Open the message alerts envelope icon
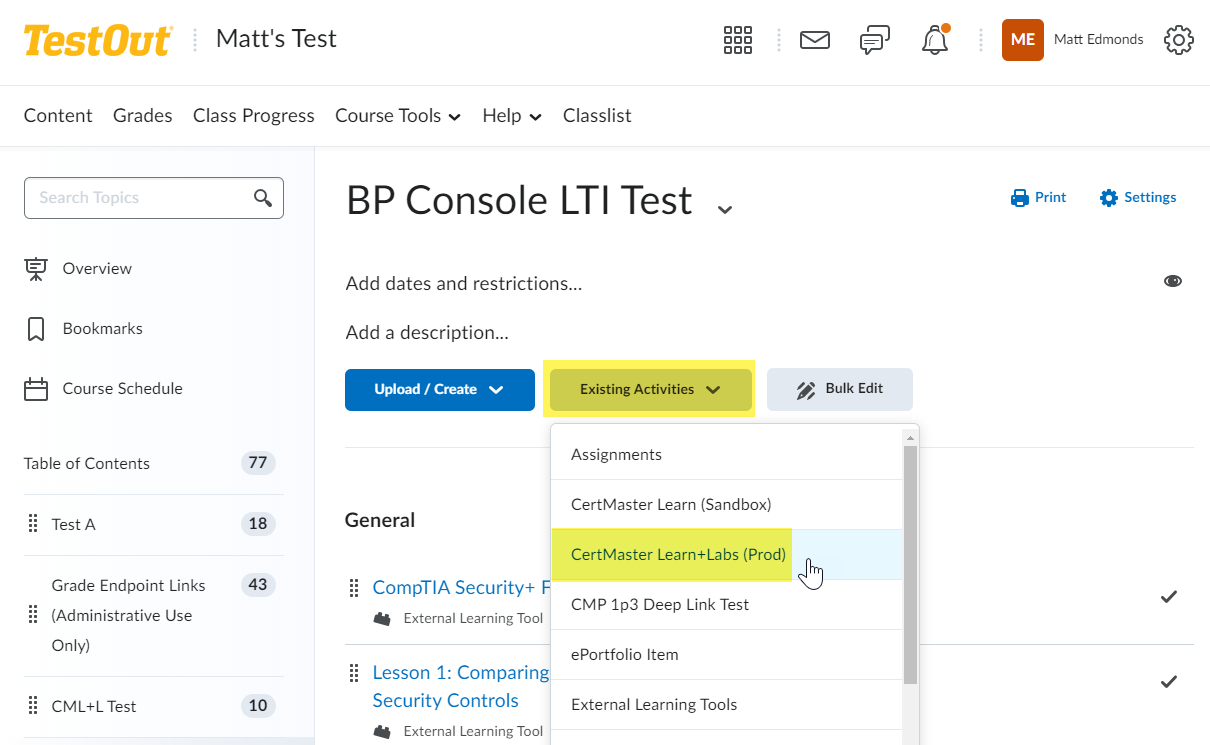 (814, 40)
